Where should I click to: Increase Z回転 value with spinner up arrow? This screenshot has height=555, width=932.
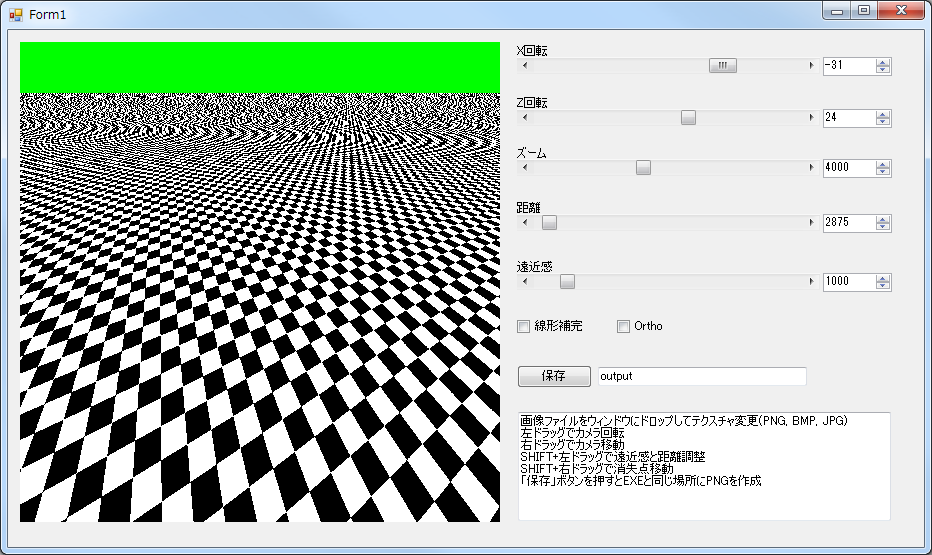click(883, 114)
